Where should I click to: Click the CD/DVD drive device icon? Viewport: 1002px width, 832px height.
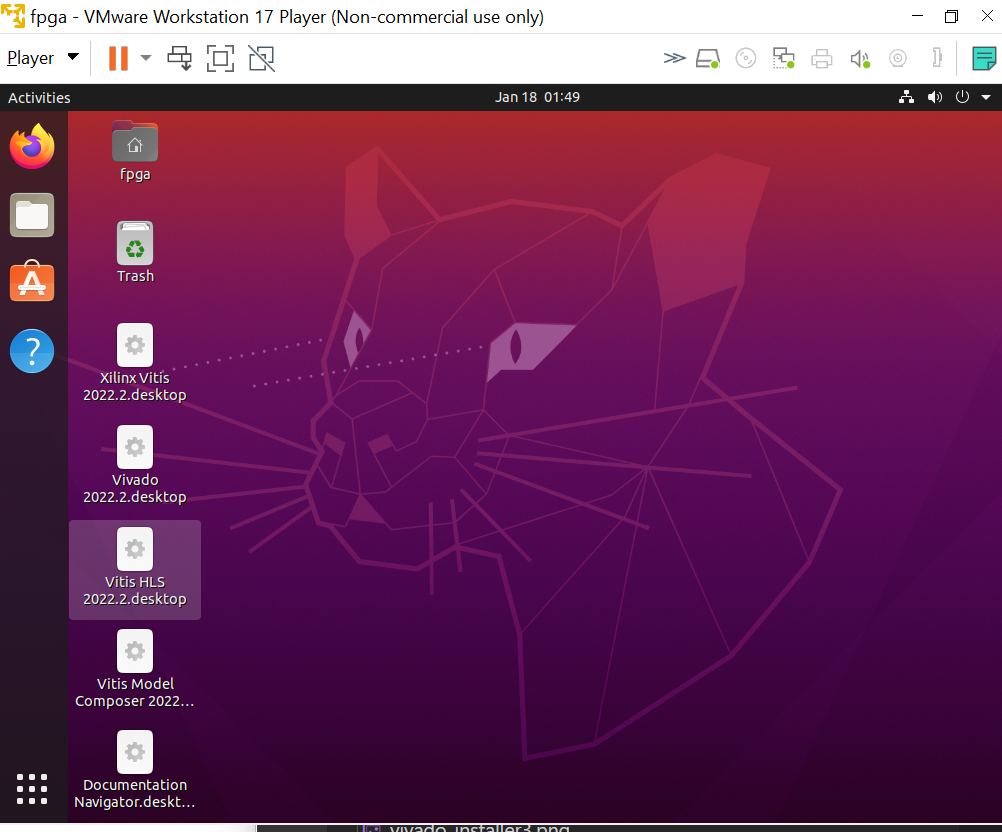pos(746,58)
